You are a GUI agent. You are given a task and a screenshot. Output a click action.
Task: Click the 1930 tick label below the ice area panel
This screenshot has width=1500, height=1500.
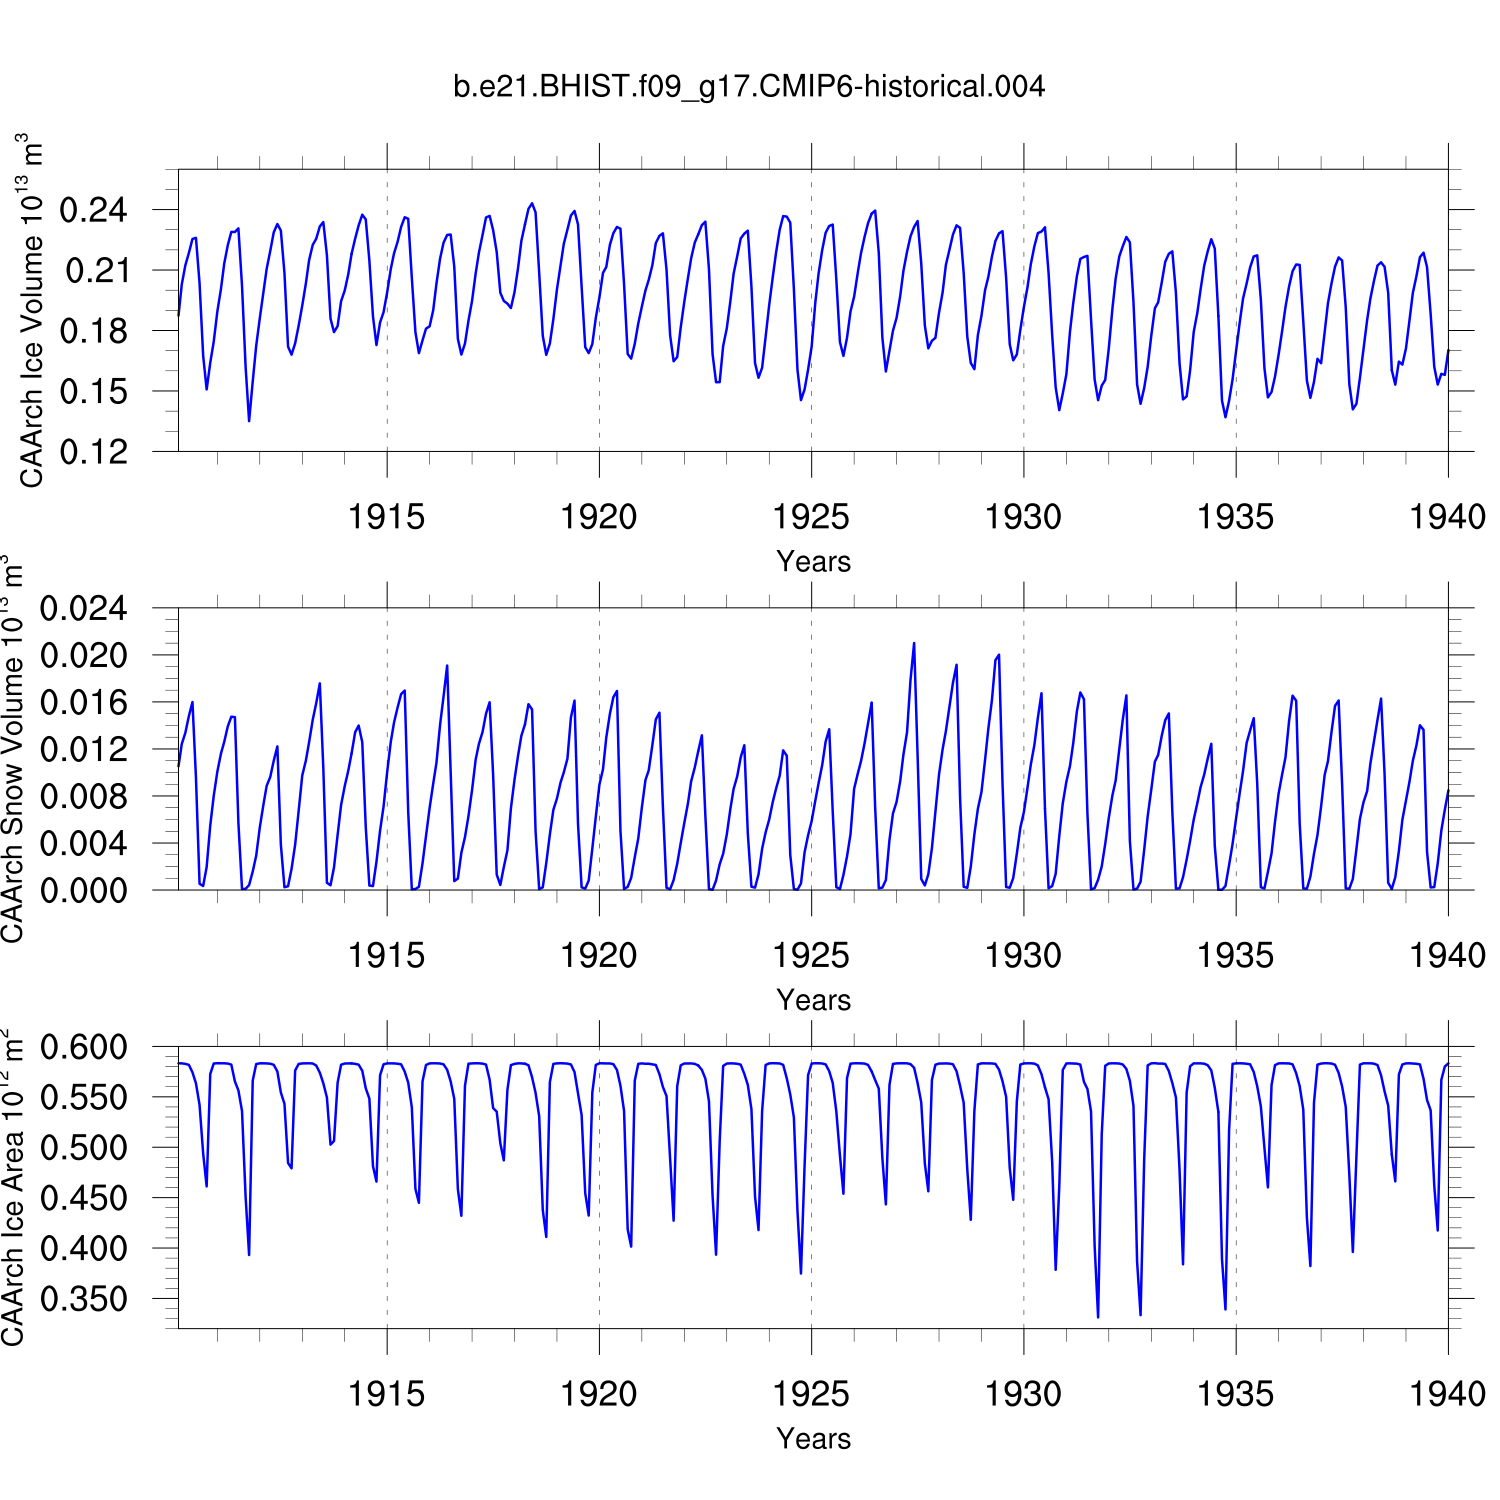click(1023, 1394)
